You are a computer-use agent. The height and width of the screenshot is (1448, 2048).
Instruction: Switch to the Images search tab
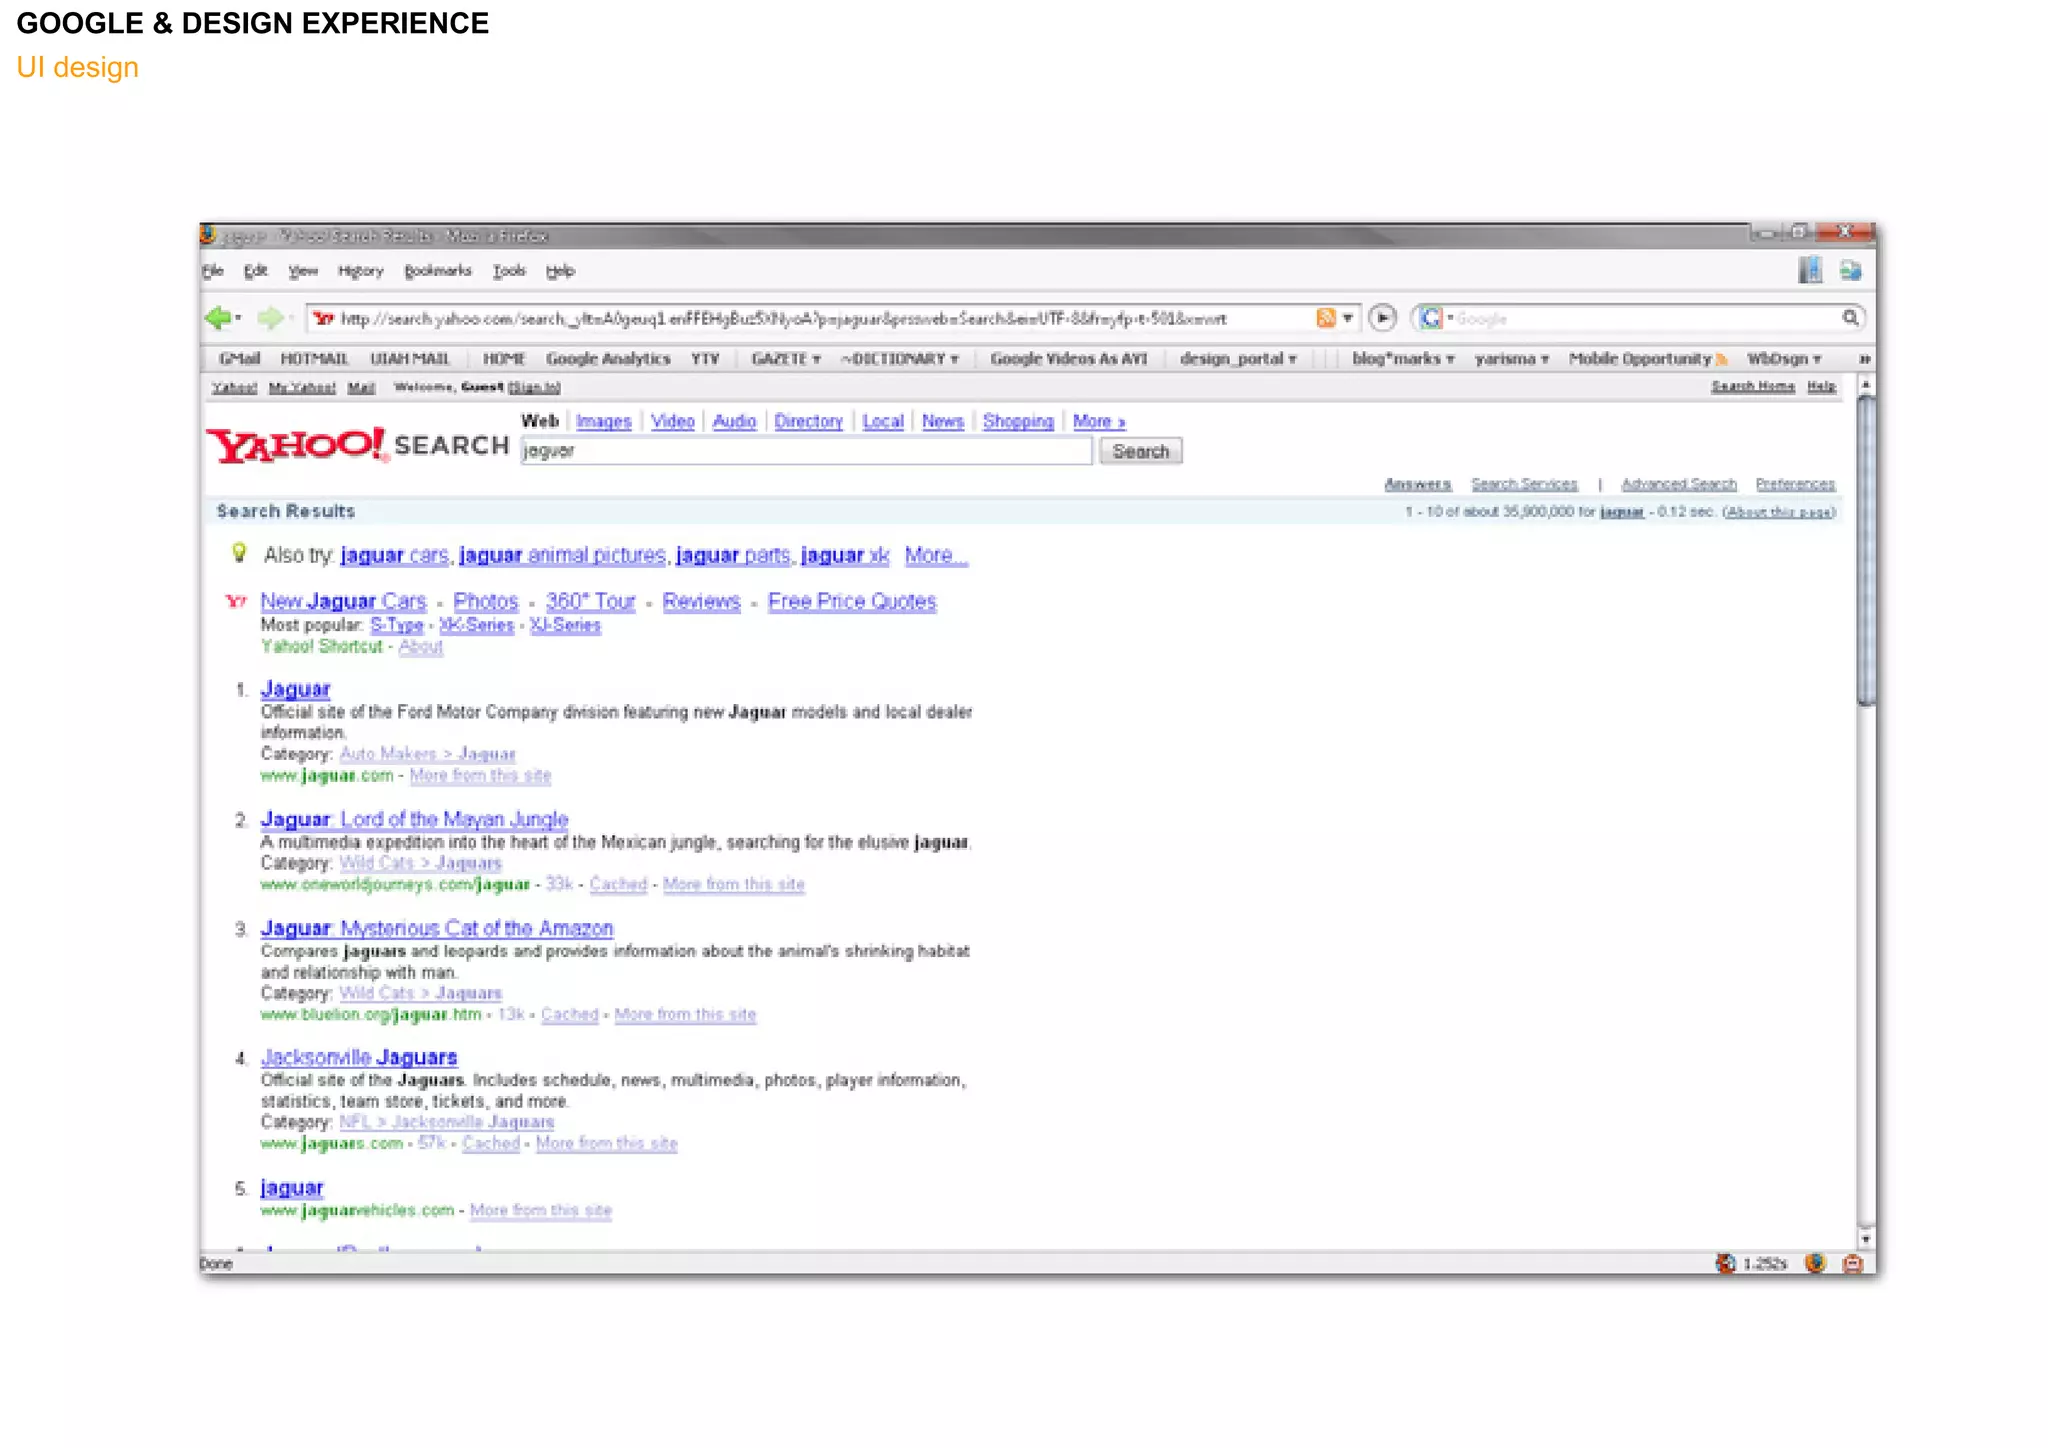click(x=603, y=422)
